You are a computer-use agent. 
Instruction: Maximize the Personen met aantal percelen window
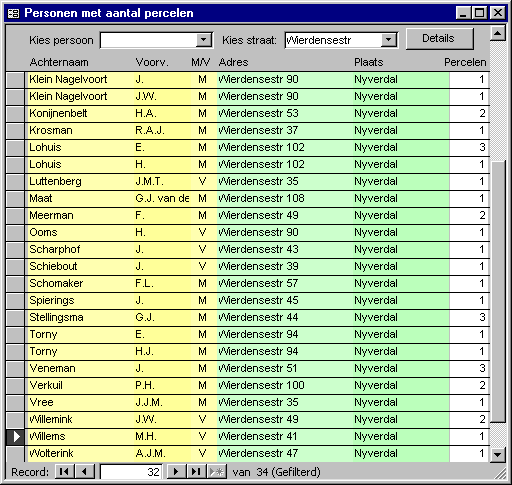click(x=480, y=13)
